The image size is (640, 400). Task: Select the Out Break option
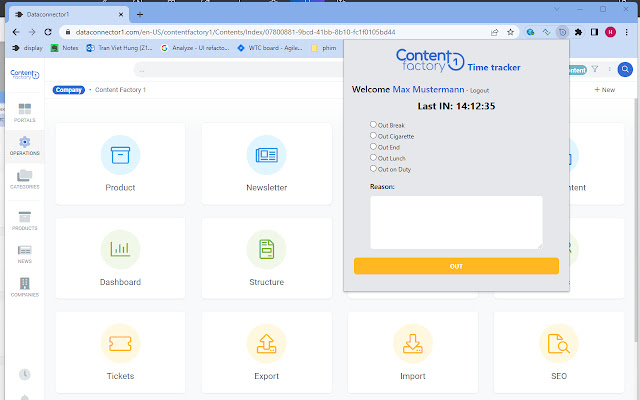pos(373,124)
